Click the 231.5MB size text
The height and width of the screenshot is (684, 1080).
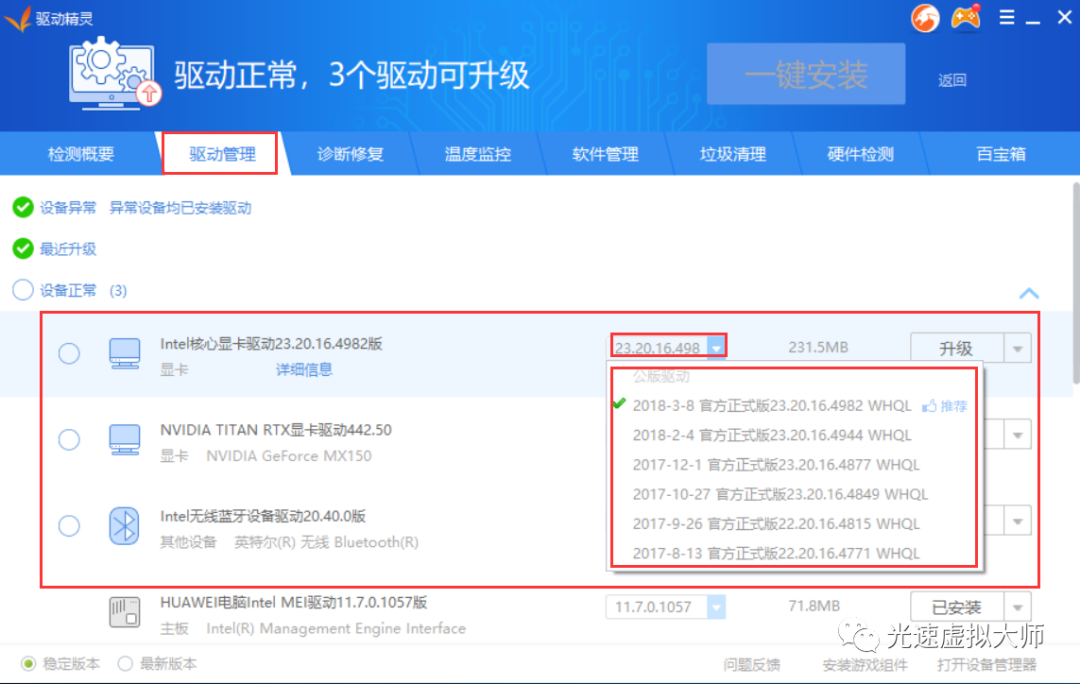coord(818,347)
